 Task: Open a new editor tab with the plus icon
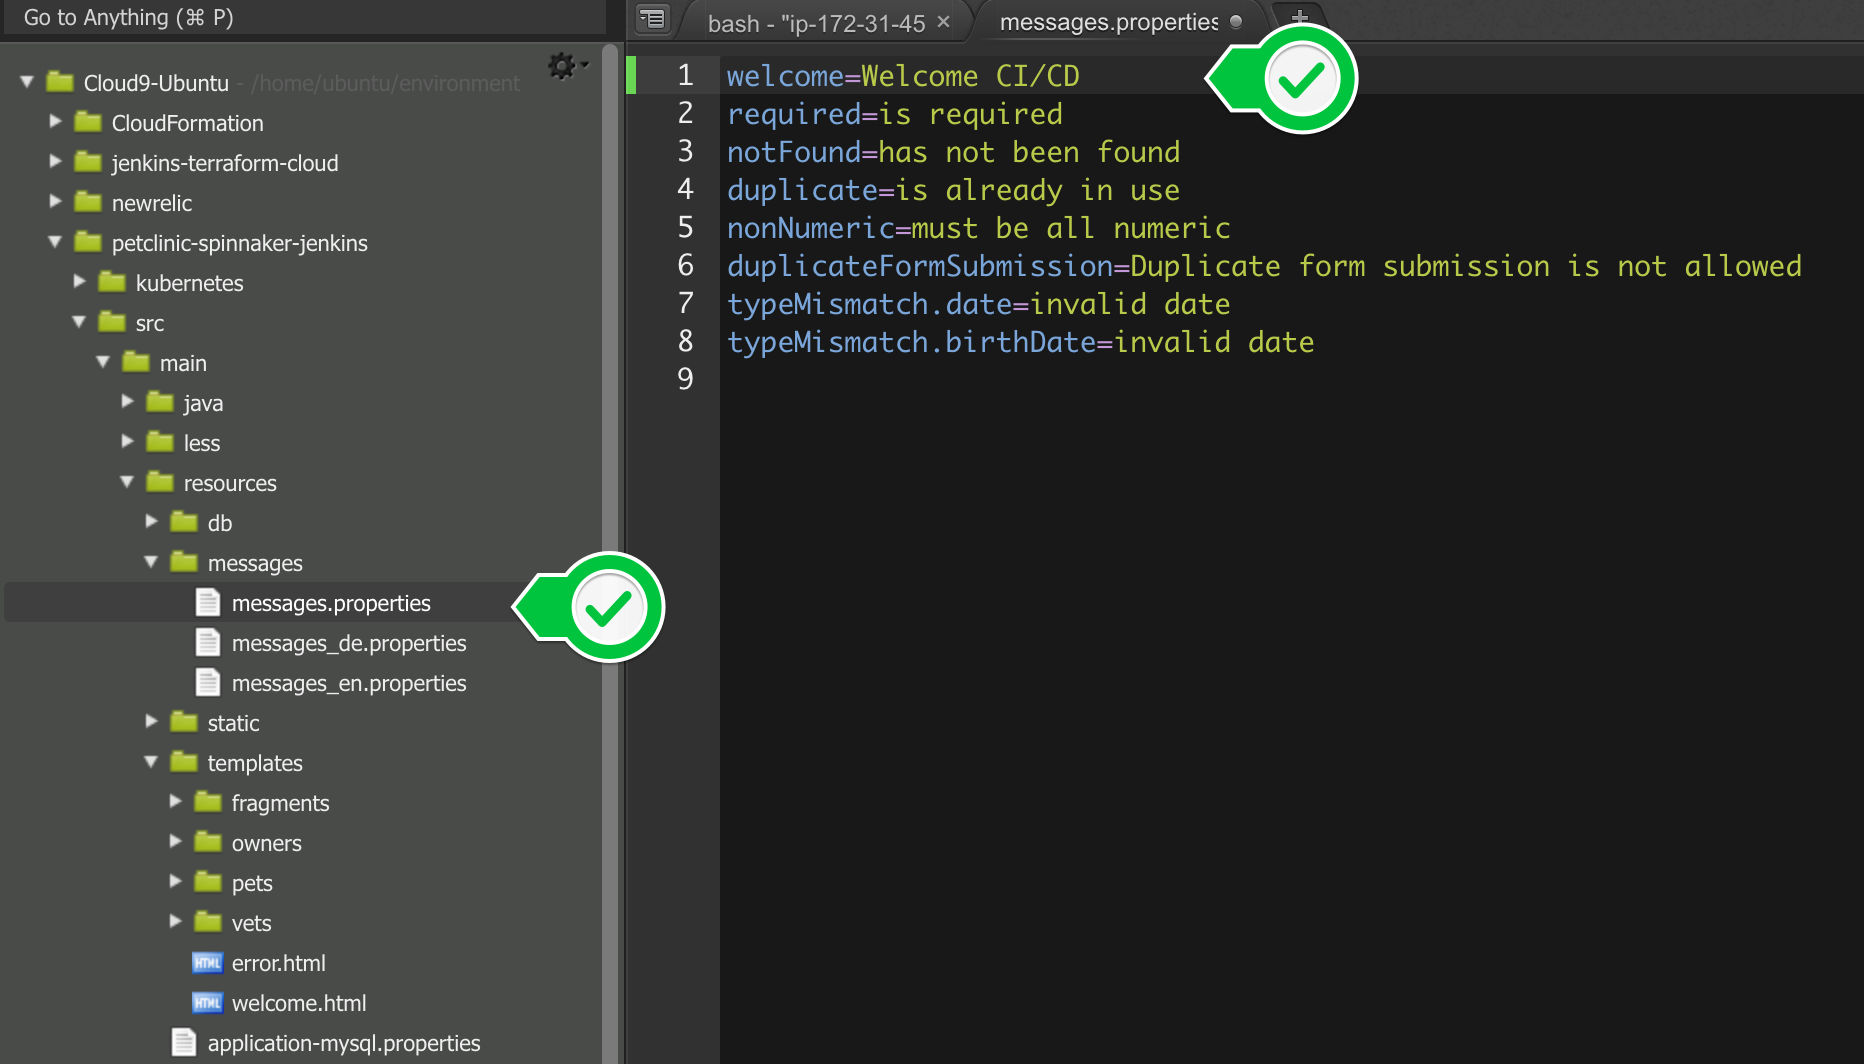[x=1298, y=17]
